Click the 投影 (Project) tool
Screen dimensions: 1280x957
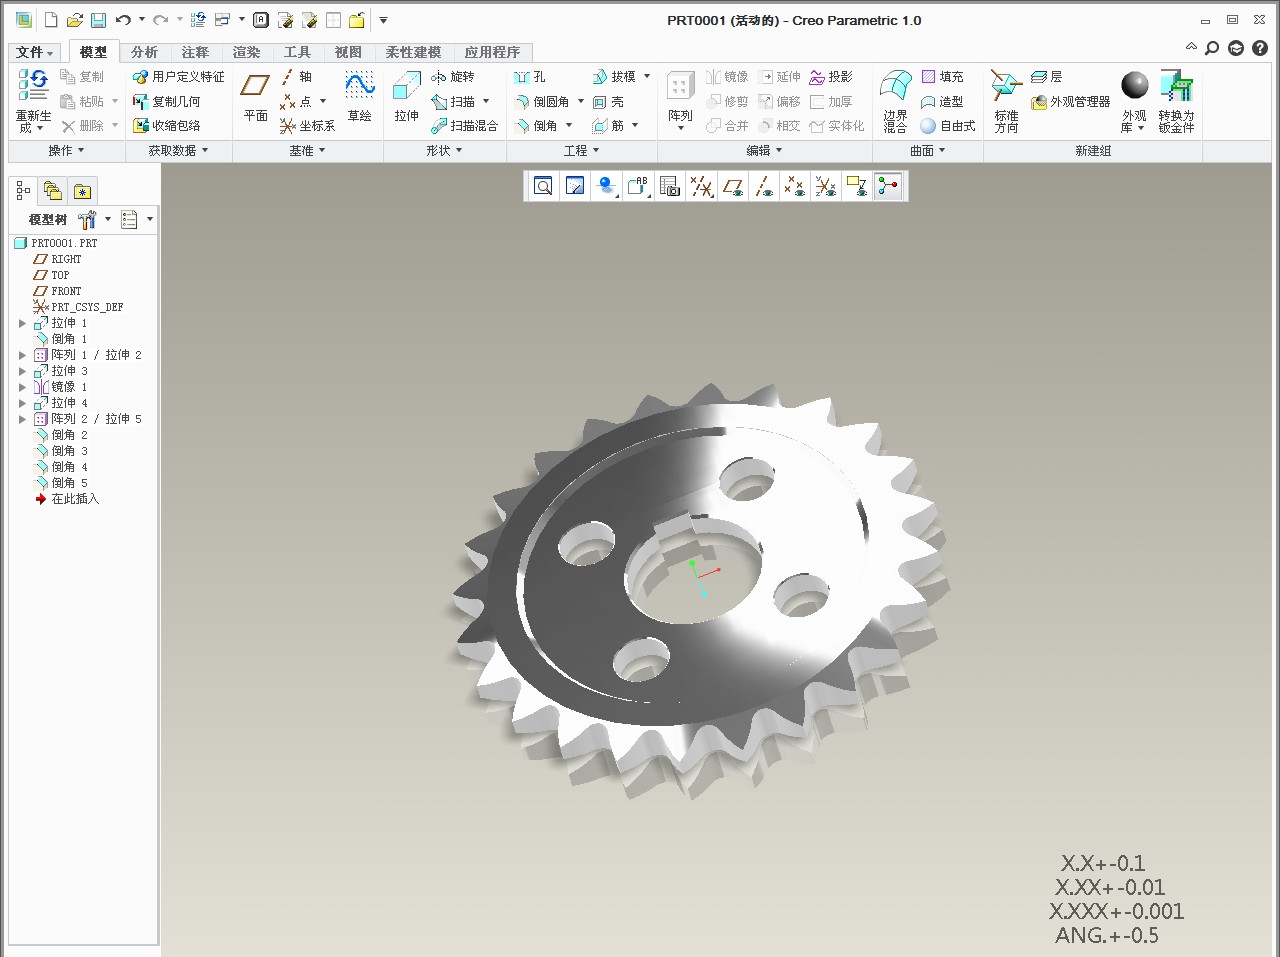coord(831,77)
